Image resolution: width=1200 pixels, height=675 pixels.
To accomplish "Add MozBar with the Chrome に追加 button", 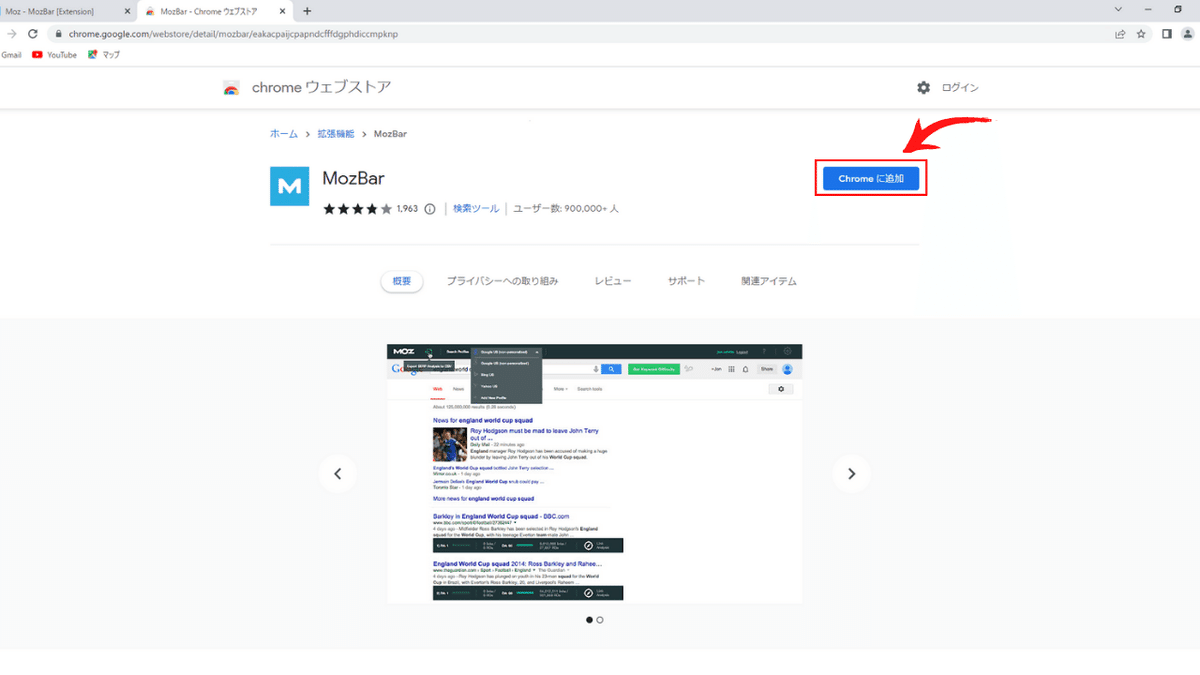I will click(871, 178).
